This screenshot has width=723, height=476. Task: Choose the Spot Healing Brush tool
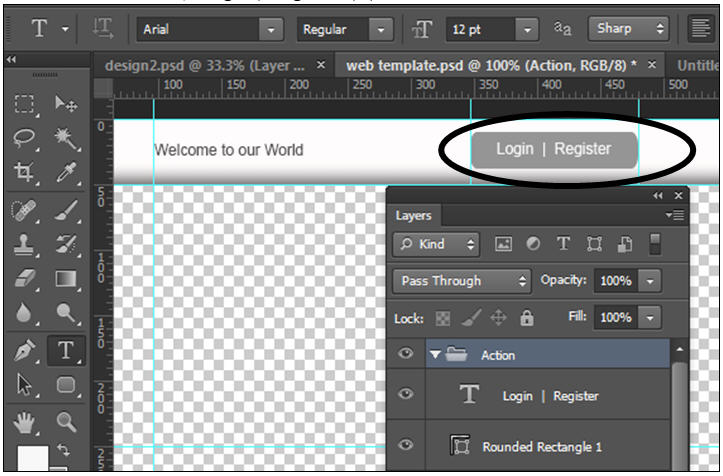point(24,210)
